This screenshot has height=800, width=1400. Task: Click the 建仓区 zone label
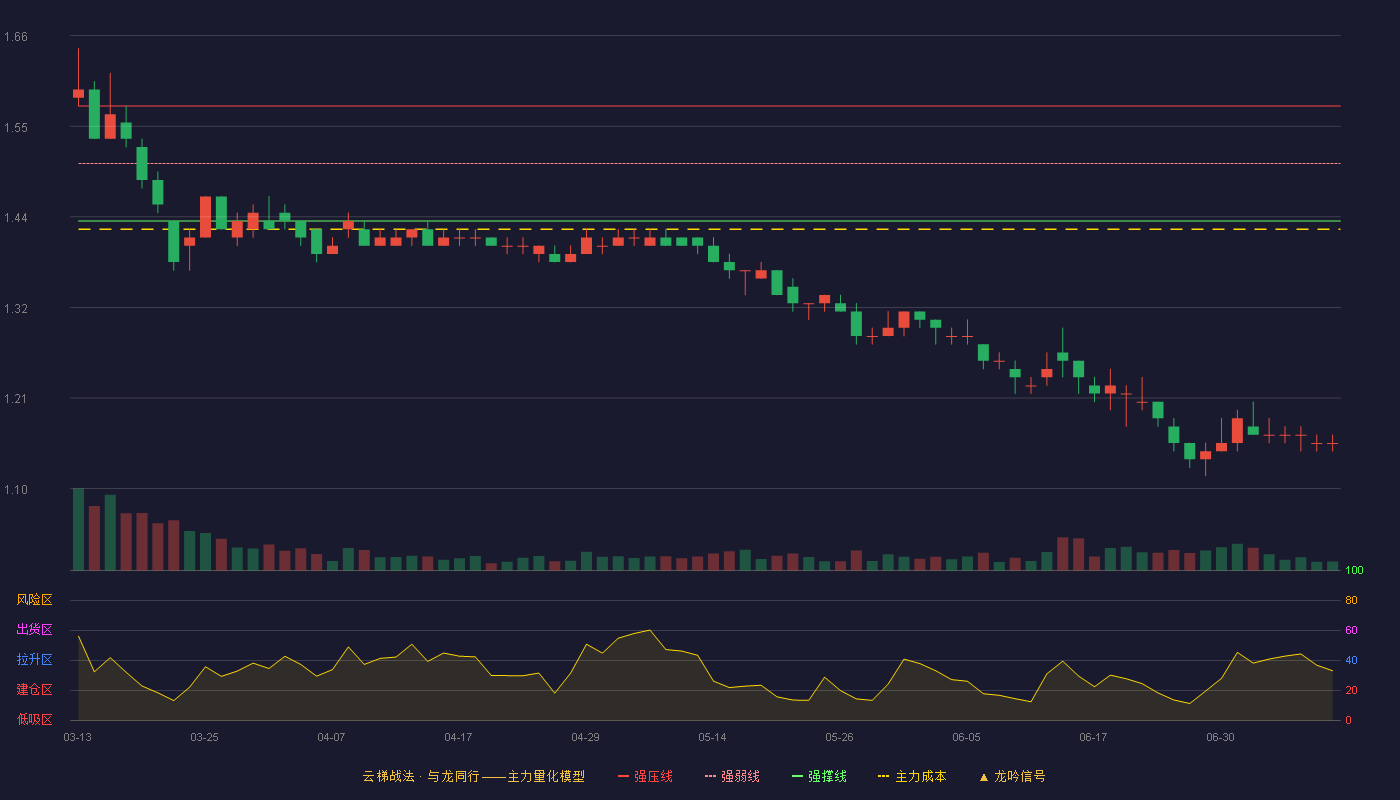(34, 690)
